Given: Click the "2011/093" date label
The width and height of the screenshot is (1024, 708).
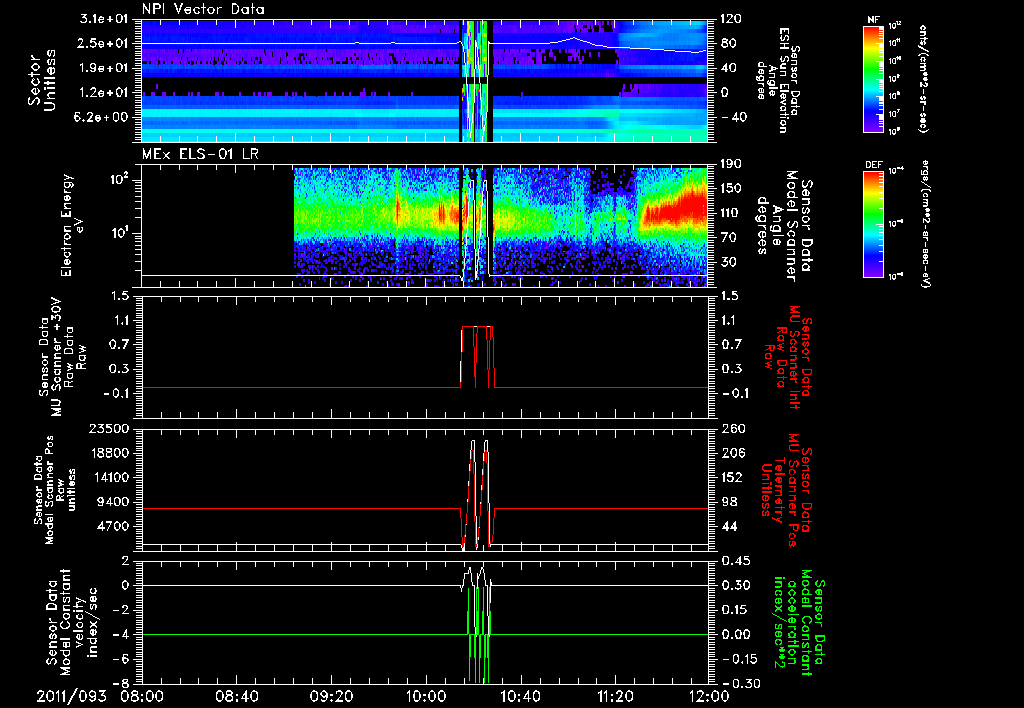Looking at the screenshot, I should [71, 696].
